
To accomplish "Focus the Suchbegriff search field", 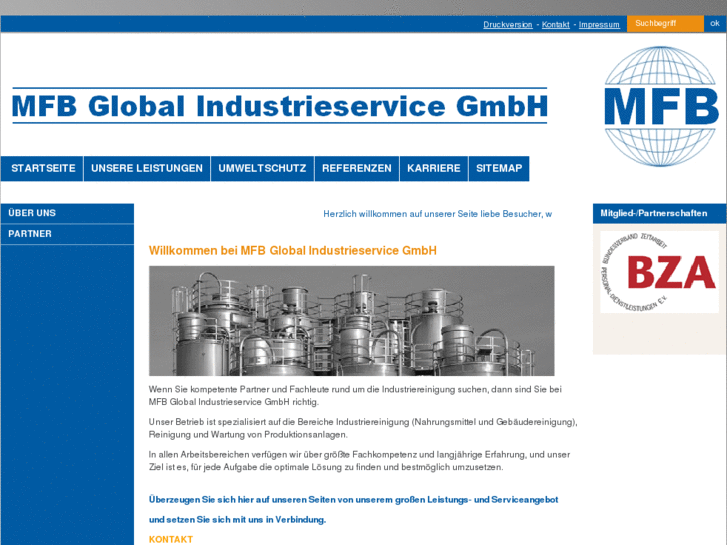I will [x=665, y=24].
